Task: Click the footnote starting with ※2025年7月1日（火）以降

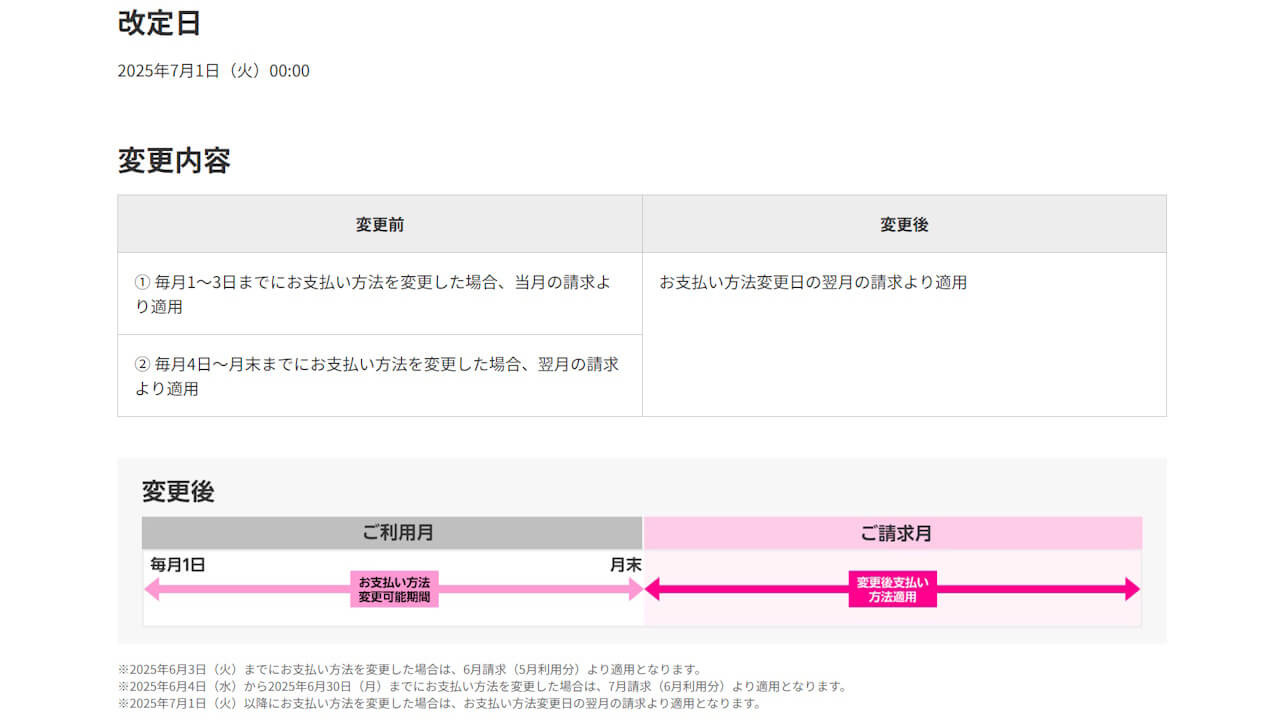Action: (x=439, y=704)
